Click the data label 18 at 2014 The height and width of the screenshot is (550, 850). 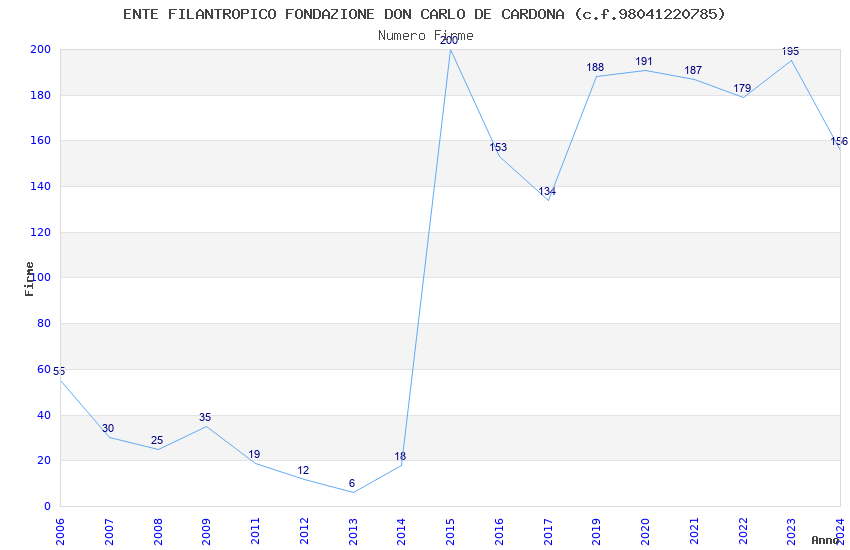pos(400,456)
